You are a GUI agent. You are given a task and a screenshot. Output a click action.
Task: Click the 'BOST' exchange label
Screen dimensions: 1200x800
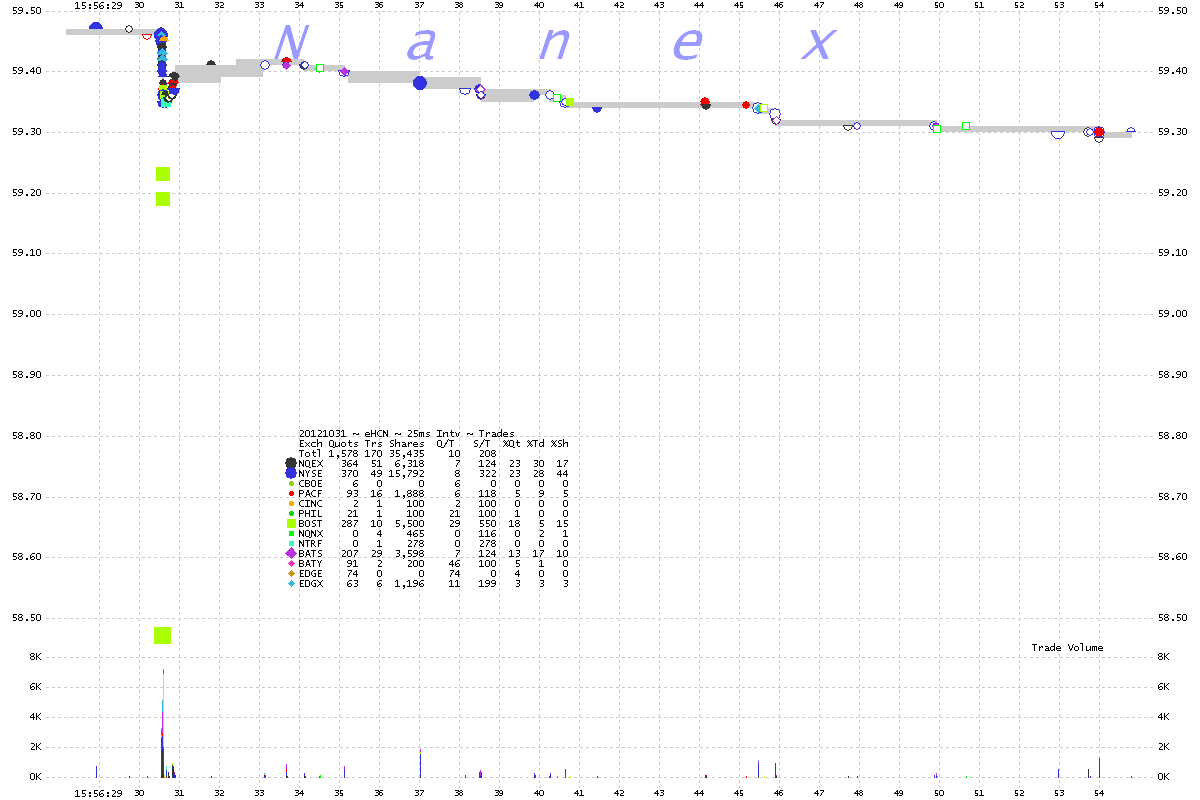coord(311,523)
